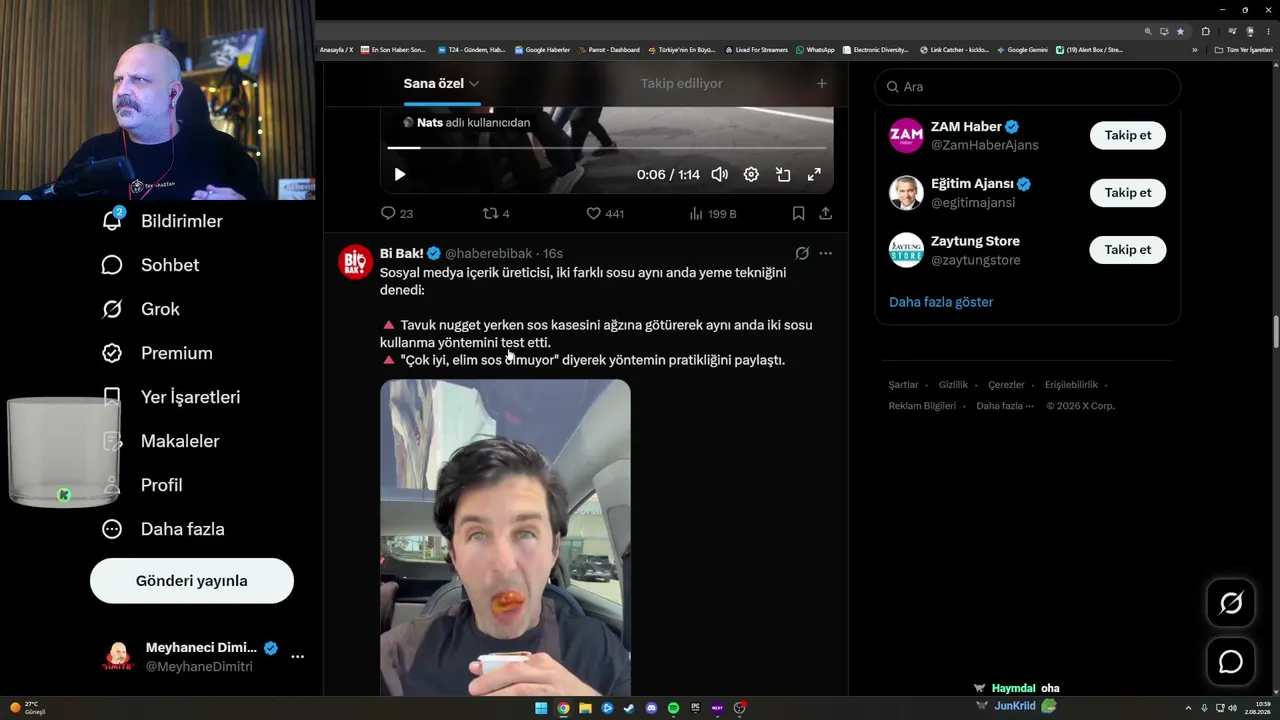Viewport: 1280px width, 720px height.
Task: Open Erişilebilirlik footer link
Action: point(1071,385)
